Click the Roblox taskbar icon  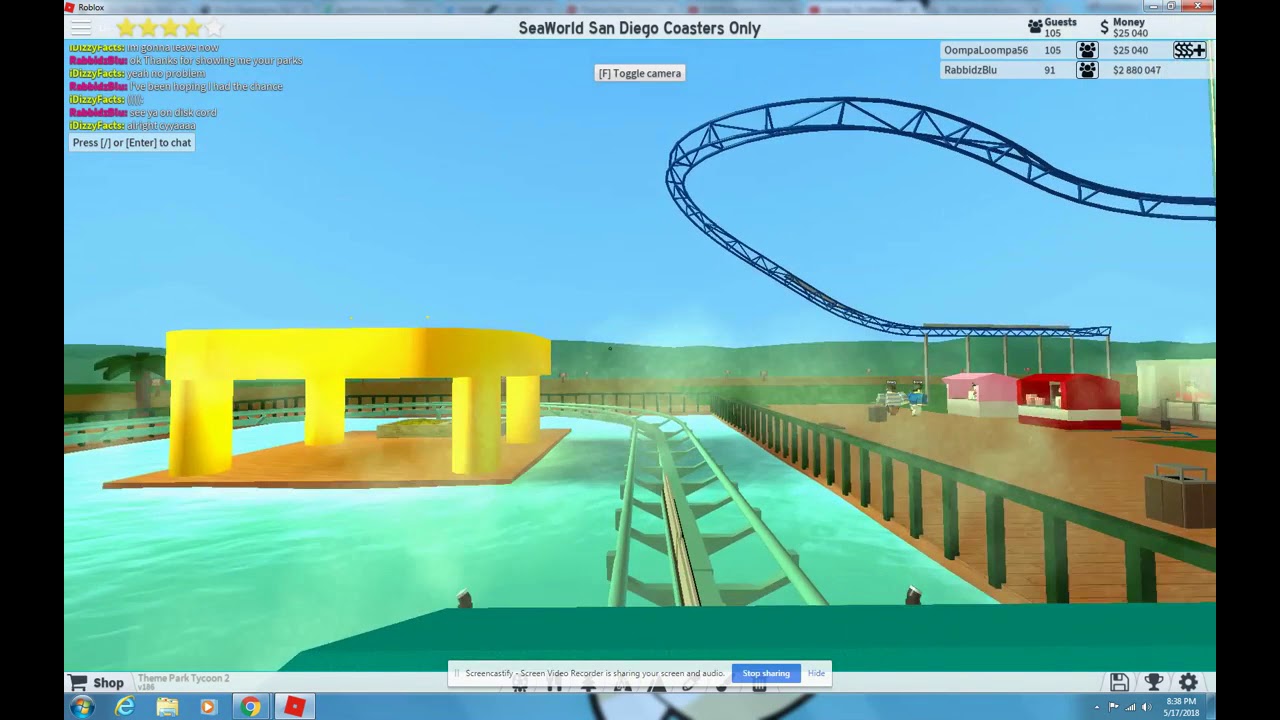pos(294,707)
